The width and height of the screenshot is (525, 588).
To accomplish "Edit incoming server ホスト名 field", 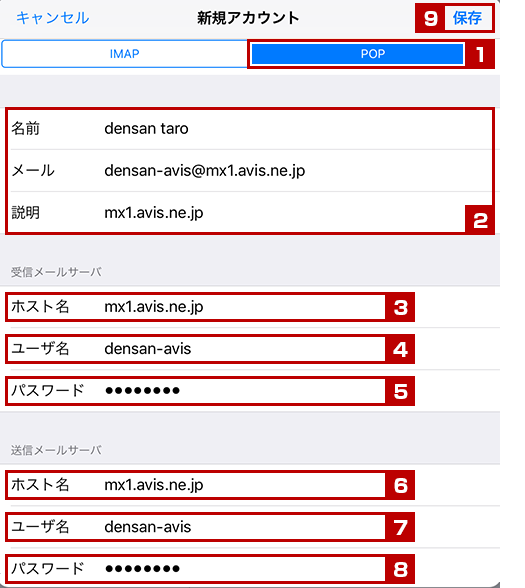I will coord(196,307).
